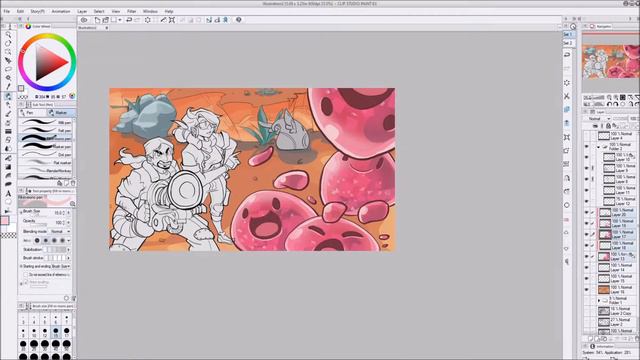Screen dimensions: 640x360
Task: Open the Animation menu
Action: 61,11
